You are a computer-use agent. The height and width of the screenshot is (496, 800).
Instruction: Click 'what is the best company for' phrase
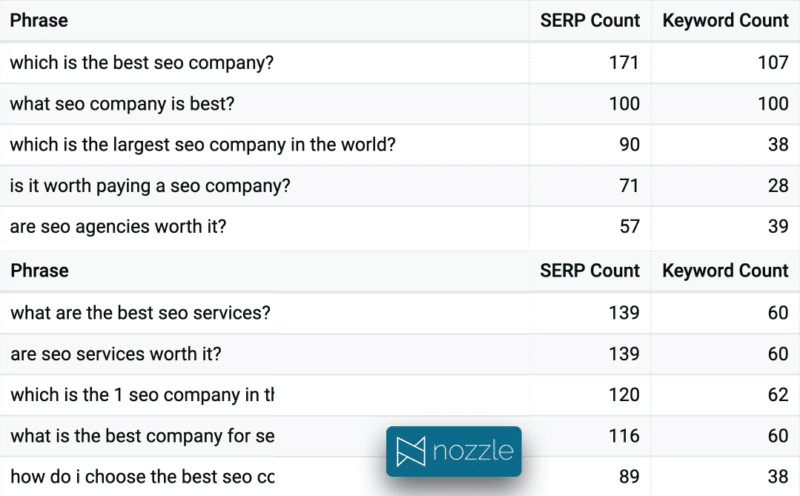(x=141, y=436)
